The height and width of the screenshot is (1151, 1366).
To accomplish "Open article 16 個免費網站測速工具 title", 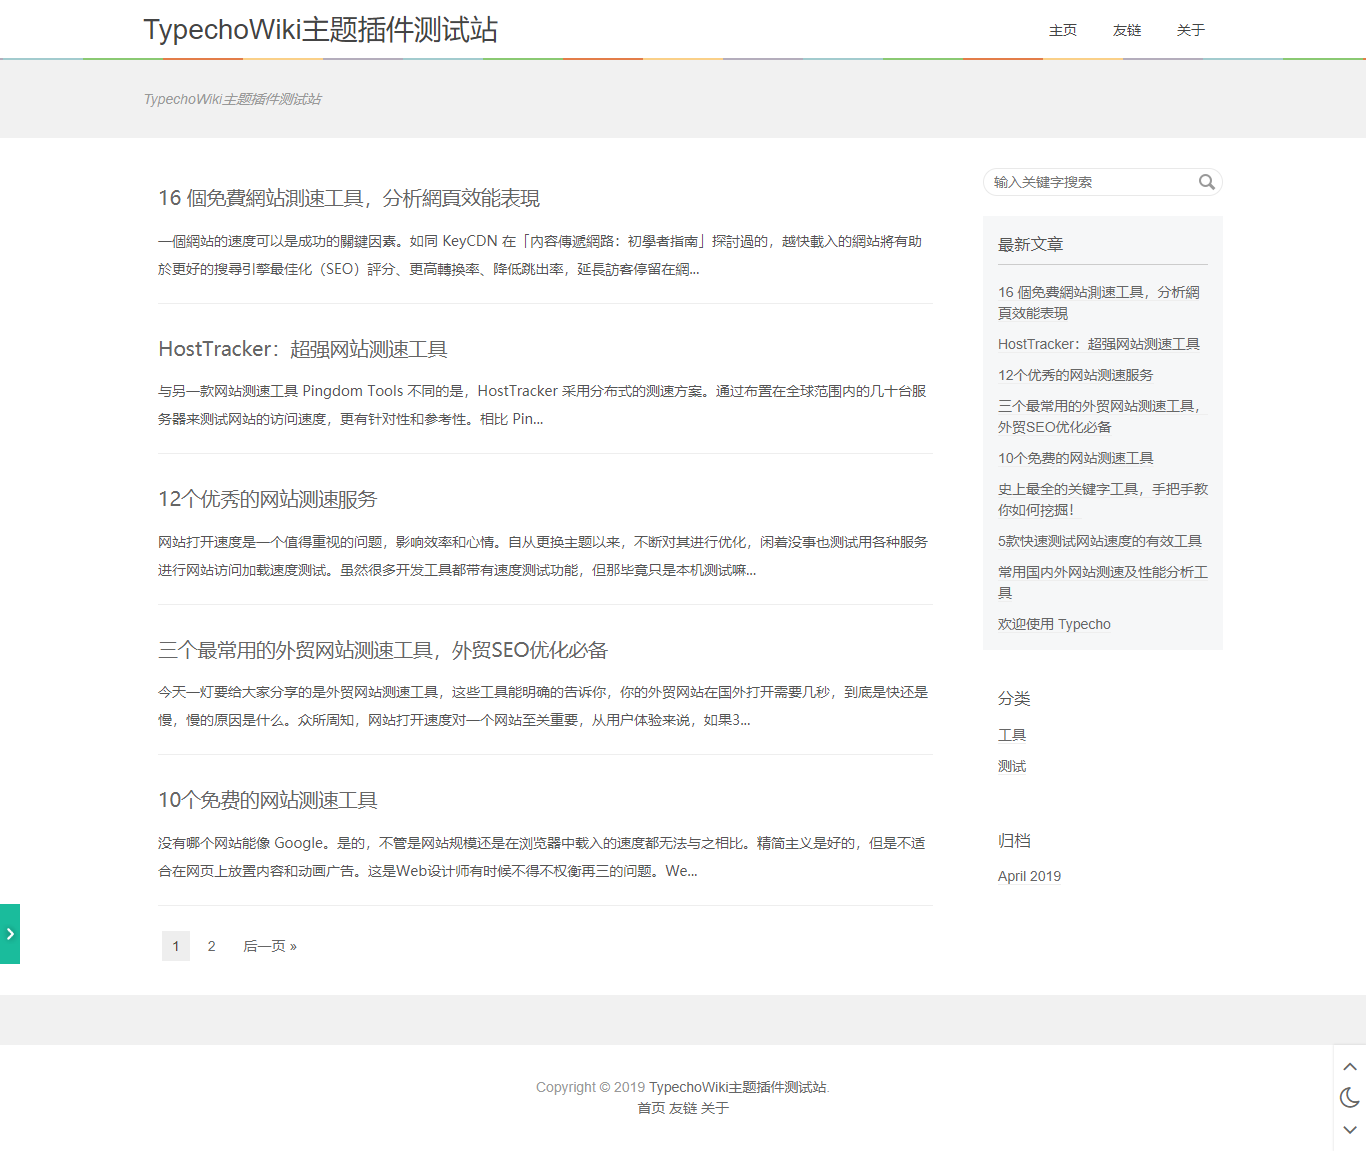I will [x=349, y=198].
